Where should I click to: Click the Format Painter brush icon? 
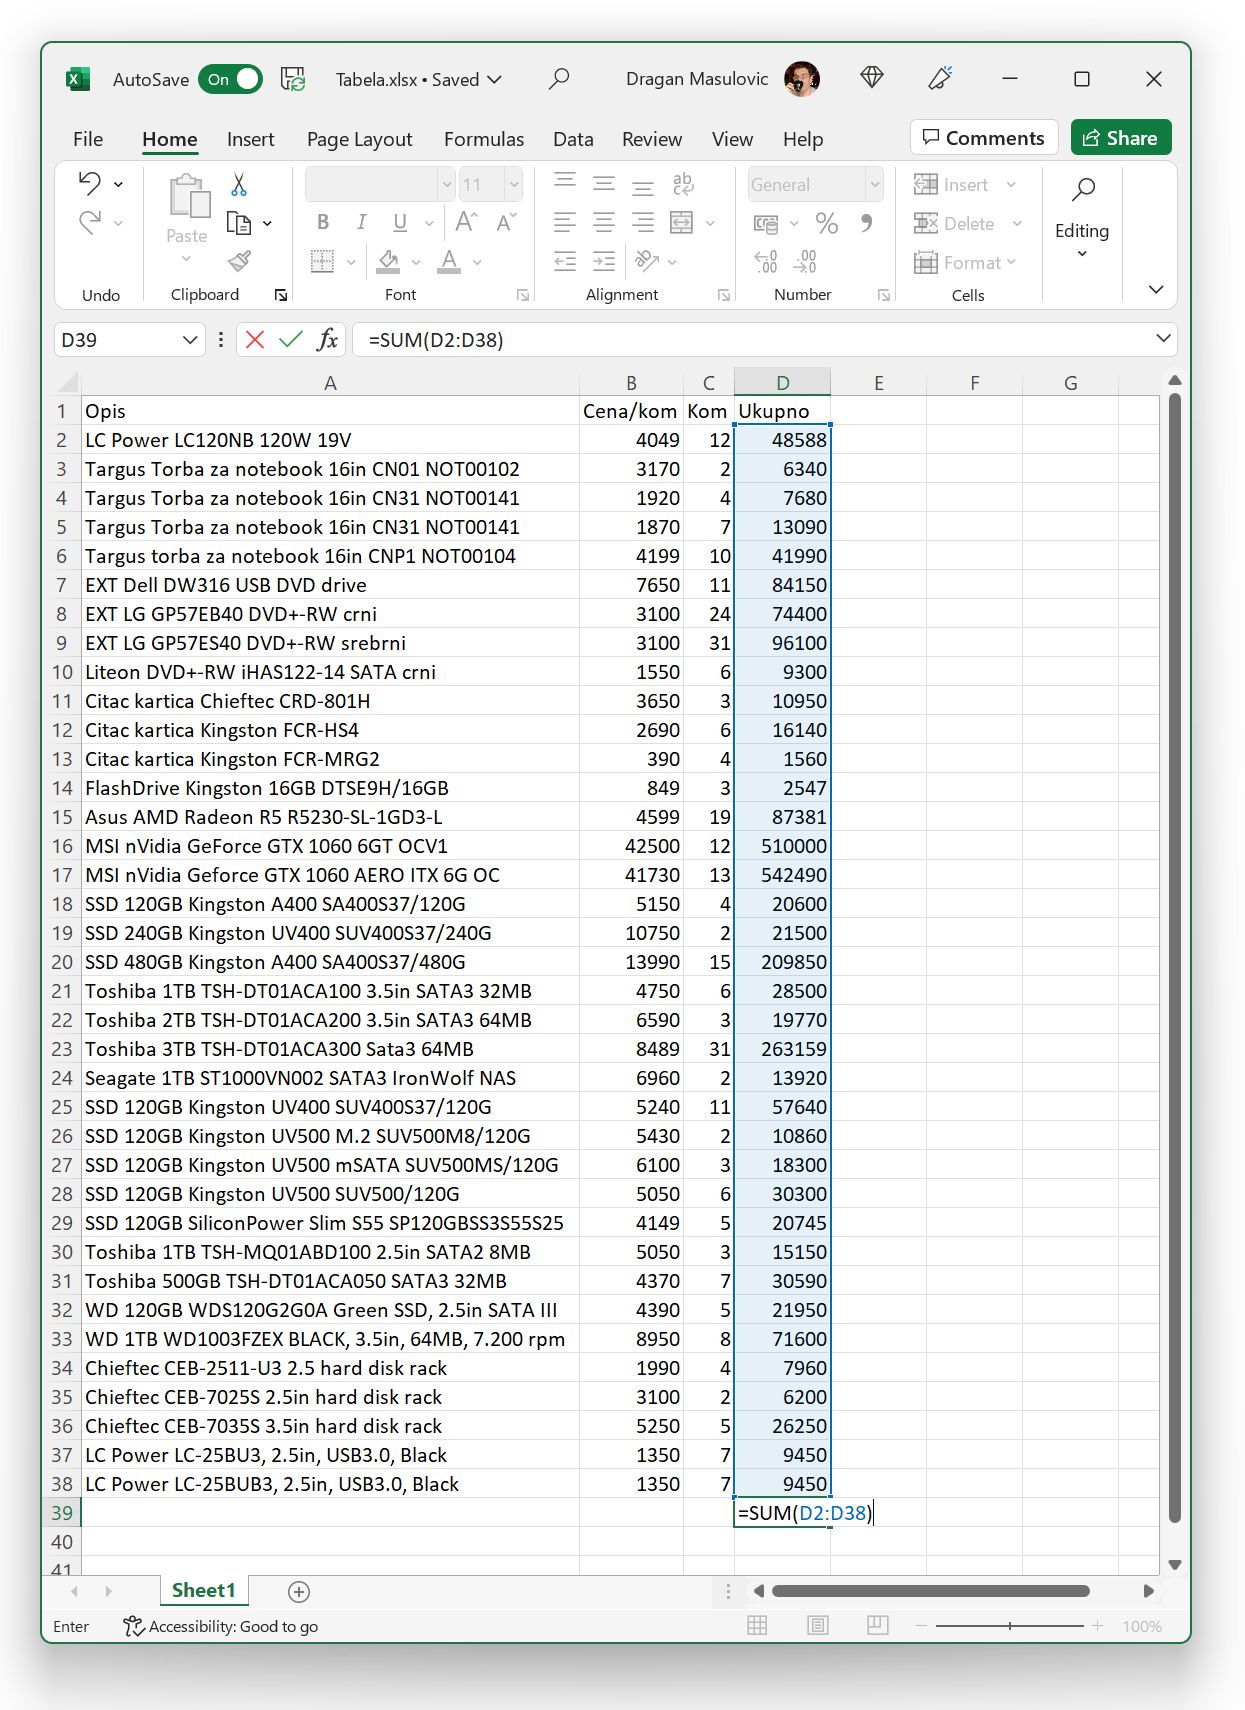(239, 261)
